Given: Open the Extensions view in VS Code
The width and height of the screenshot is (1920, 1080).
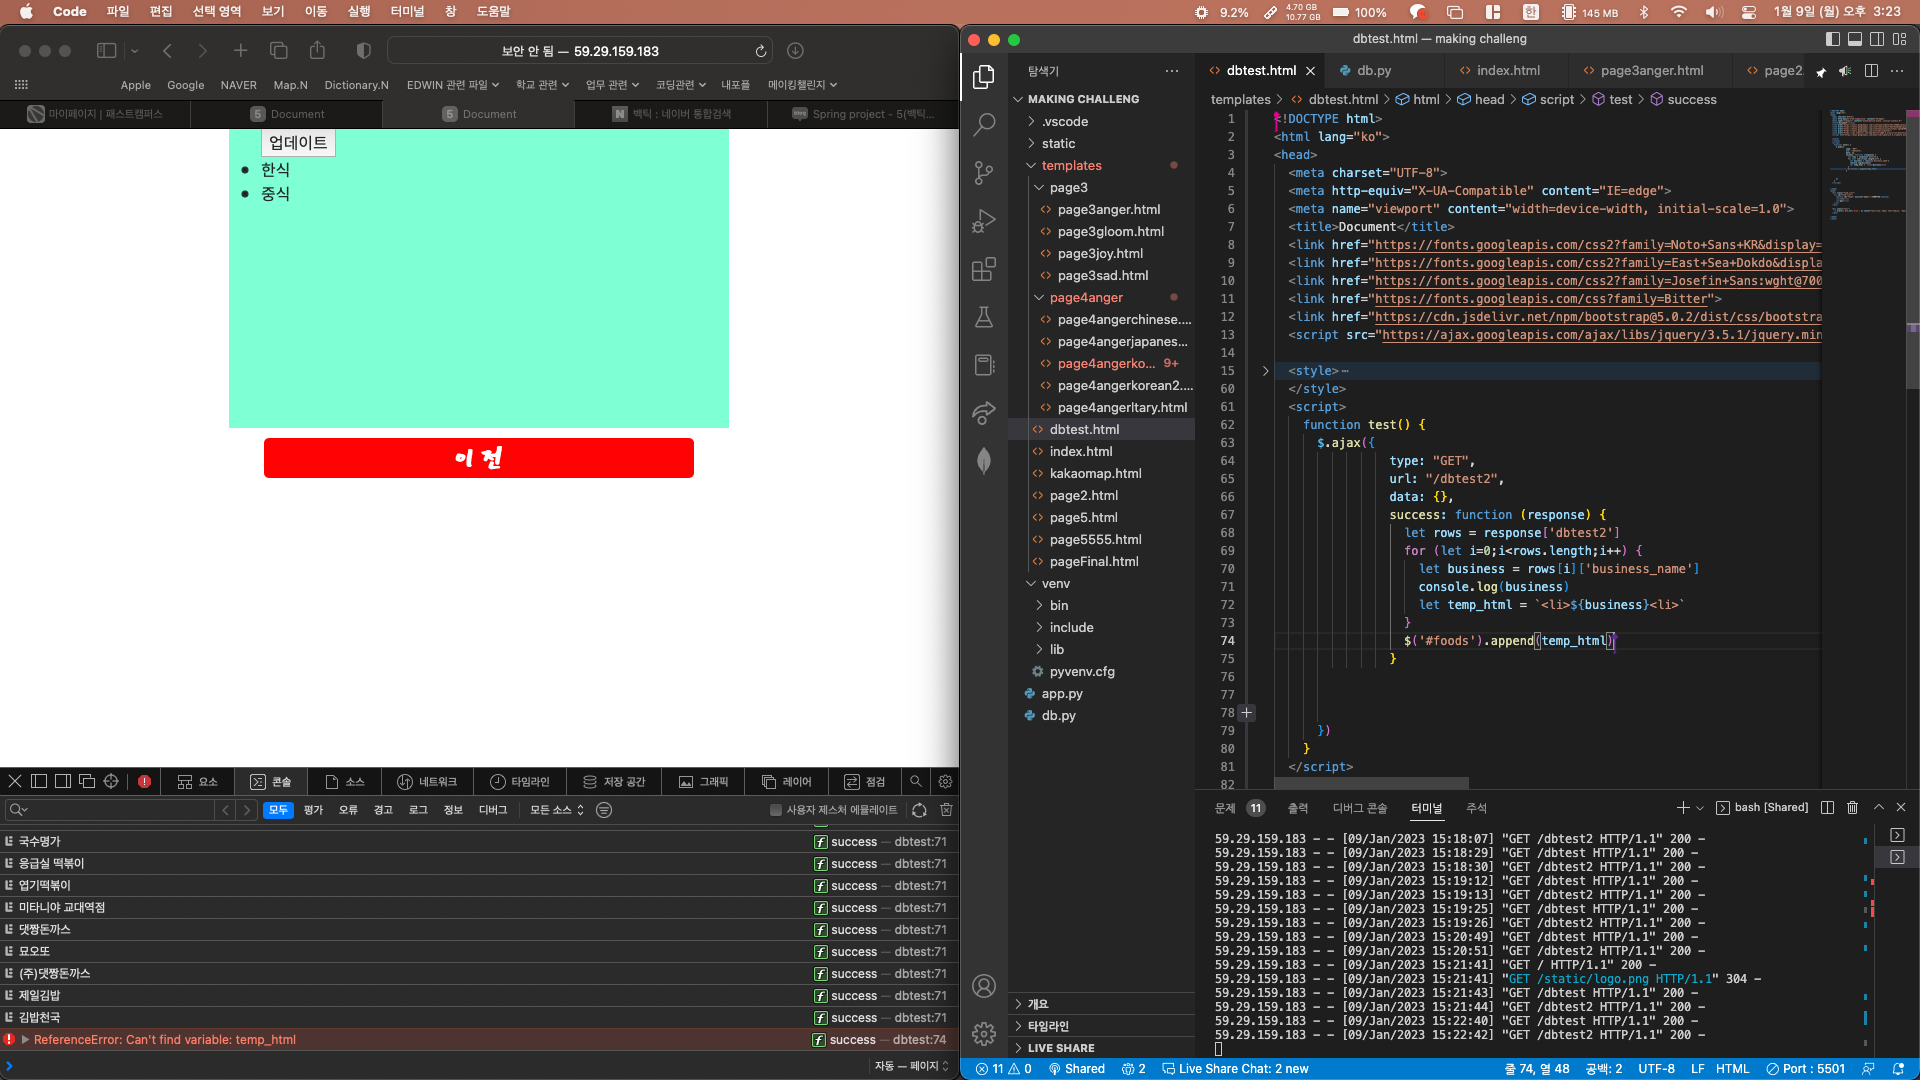Looking at the screenshot, I should pos(984,268).
